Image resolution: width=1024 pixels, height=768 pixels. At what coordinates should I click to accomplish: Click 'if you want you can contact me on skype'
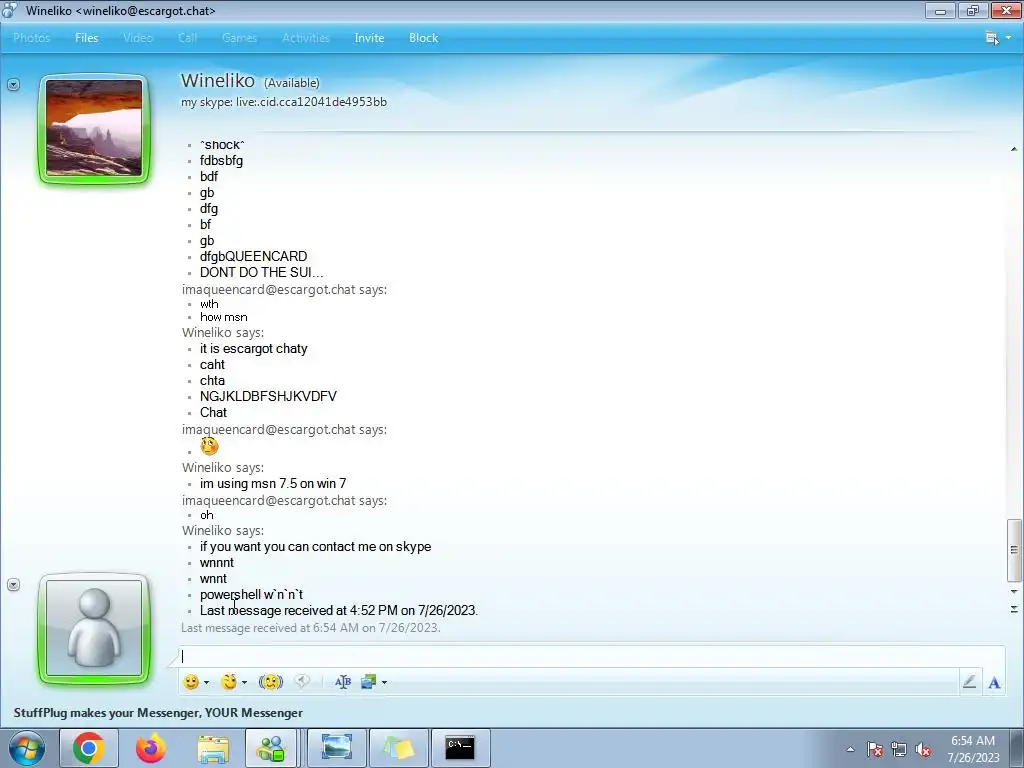[x=315, y=547]
